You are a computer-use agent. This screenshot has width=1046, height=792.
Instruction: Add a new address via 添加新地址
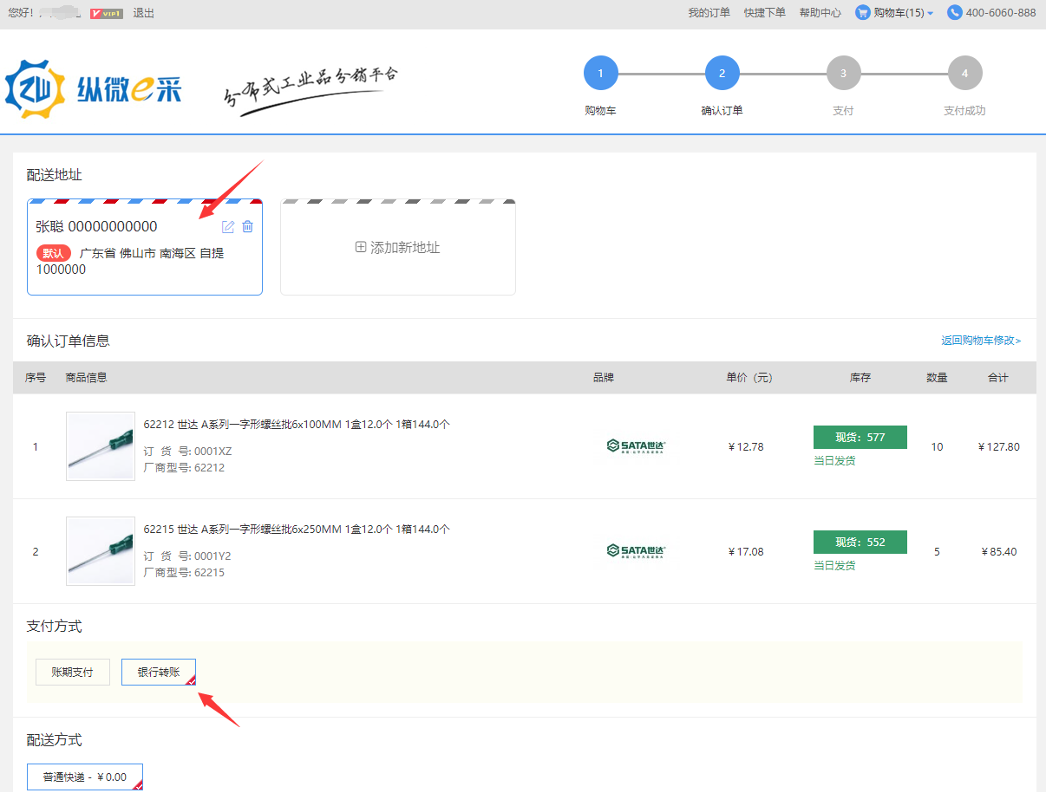[x=398, y=248]
